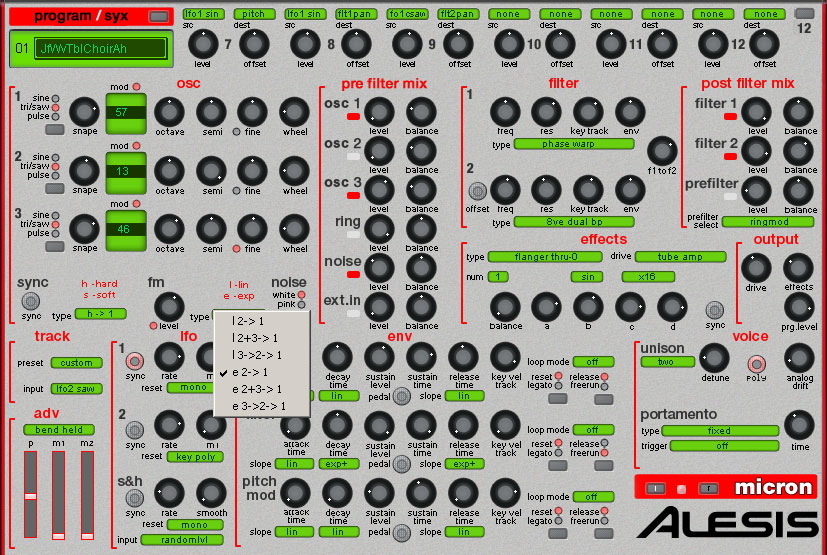Screen dimensions: 827x555
Task: Click the portamento time knob
Action: [799, 425]
